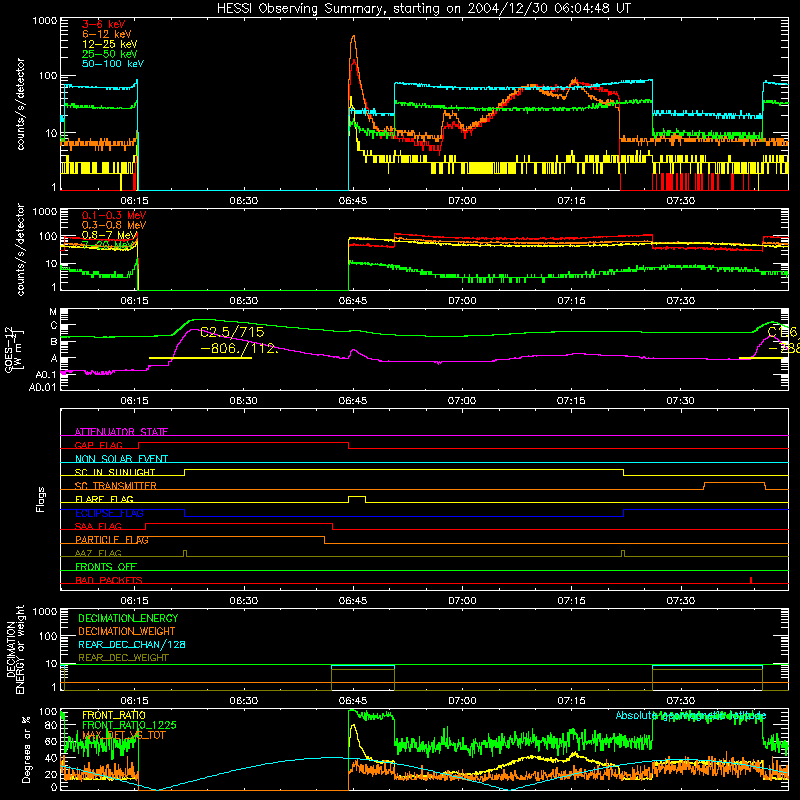Screen dimensions: 800x800
Task: Click the M class tick on GOES axis
Action: coord(53,312)
